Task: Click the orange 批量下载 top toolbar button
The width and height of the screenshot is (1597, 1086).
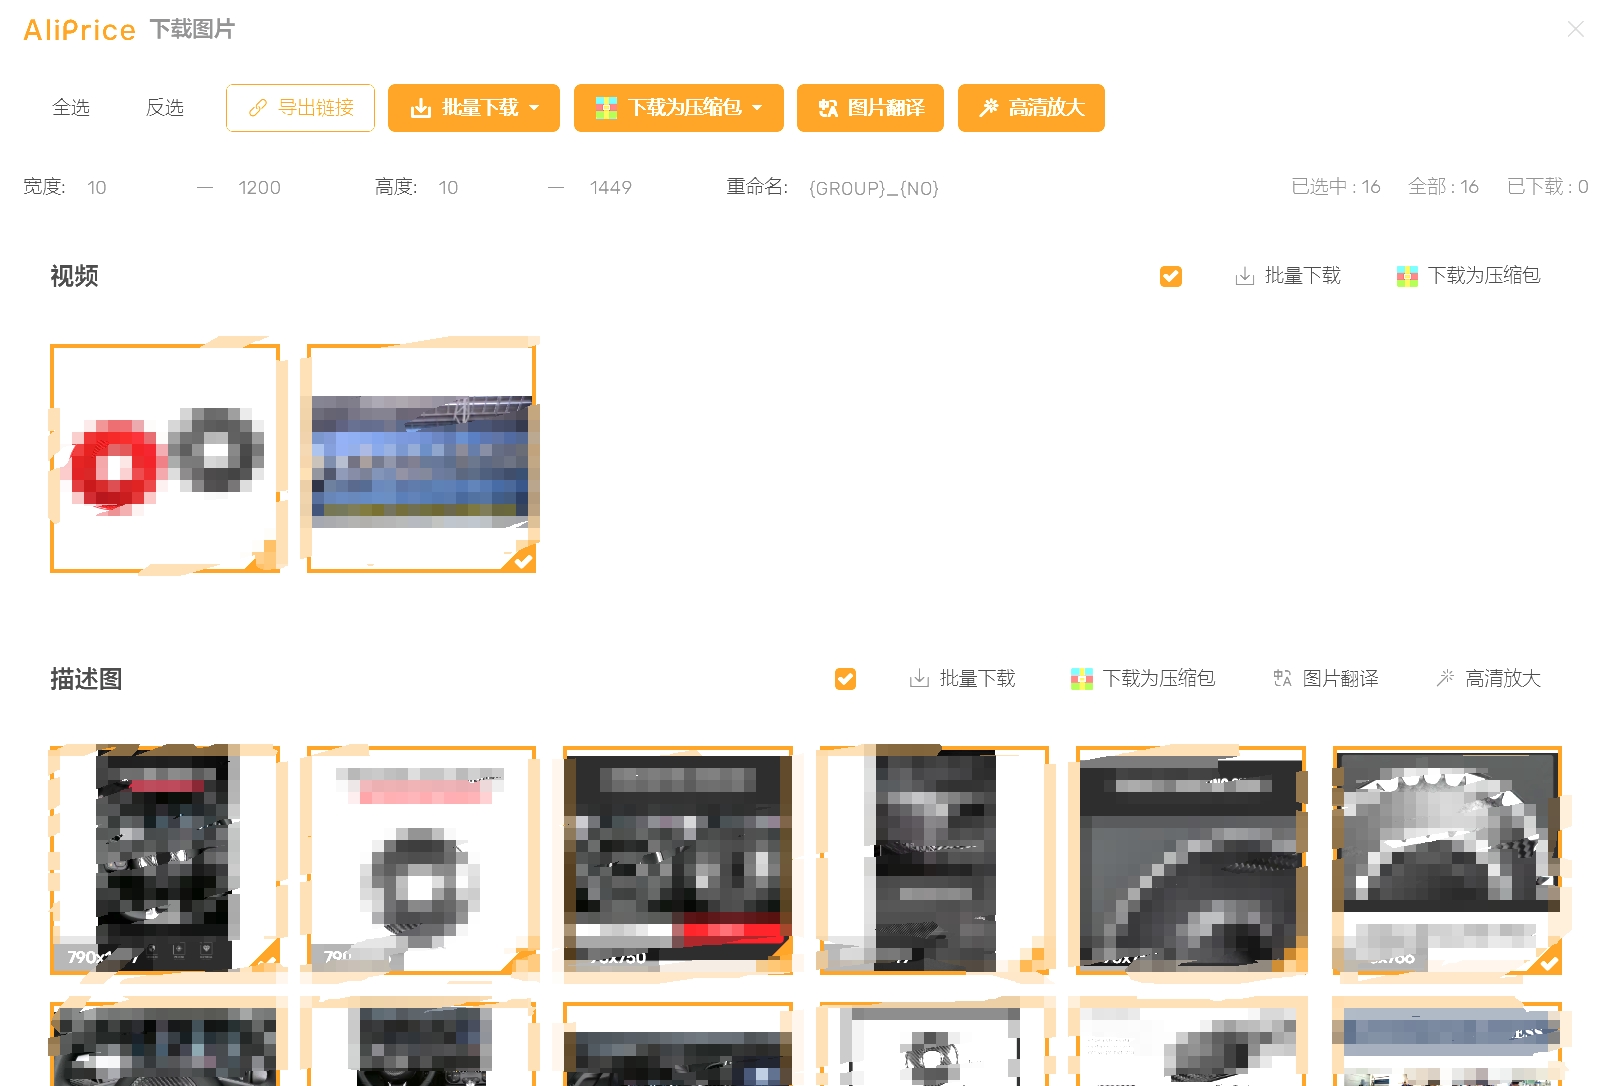Action: click(x=474, y=108)
